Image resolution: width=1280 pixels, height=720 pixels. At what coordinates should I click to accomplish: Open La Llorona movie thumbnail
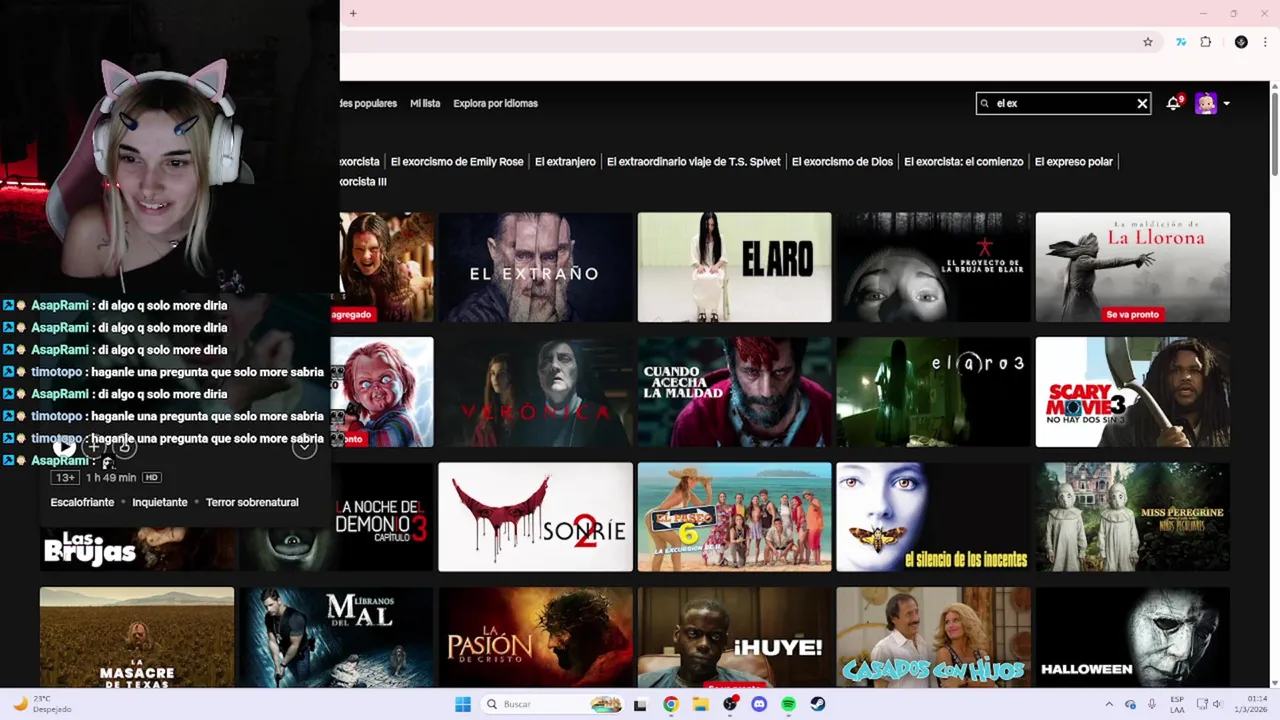click(1133, 267)
